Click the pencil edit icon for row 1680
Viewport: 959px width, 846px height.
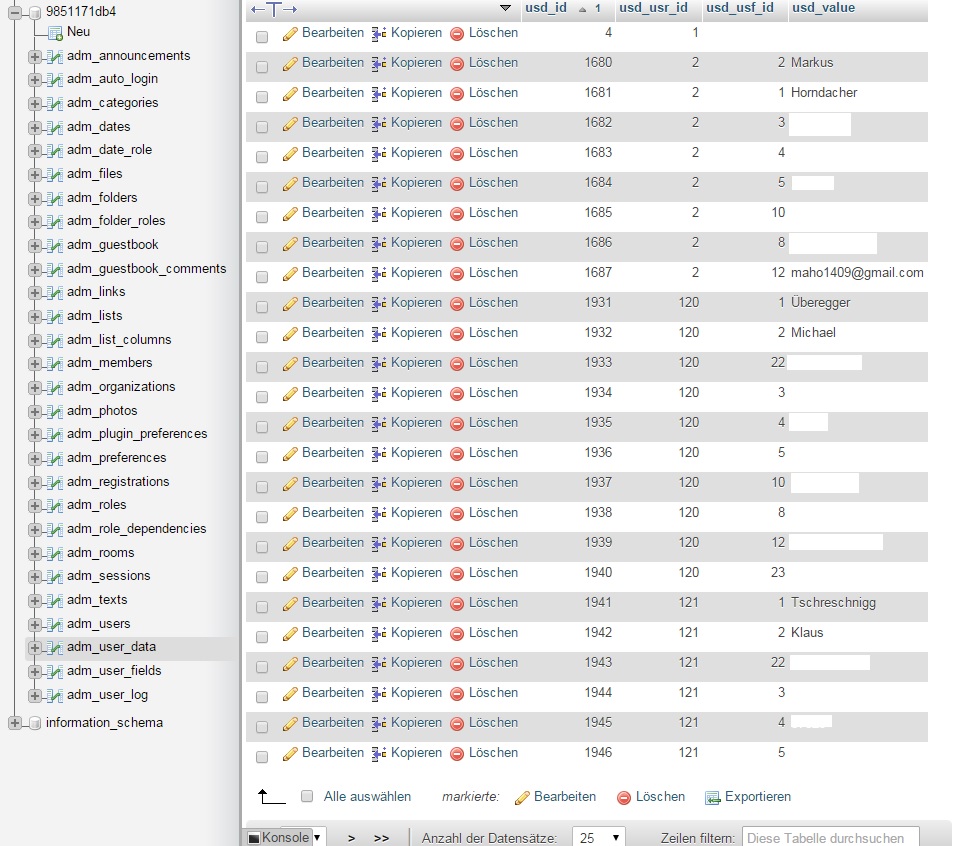[x=290, y=63]
